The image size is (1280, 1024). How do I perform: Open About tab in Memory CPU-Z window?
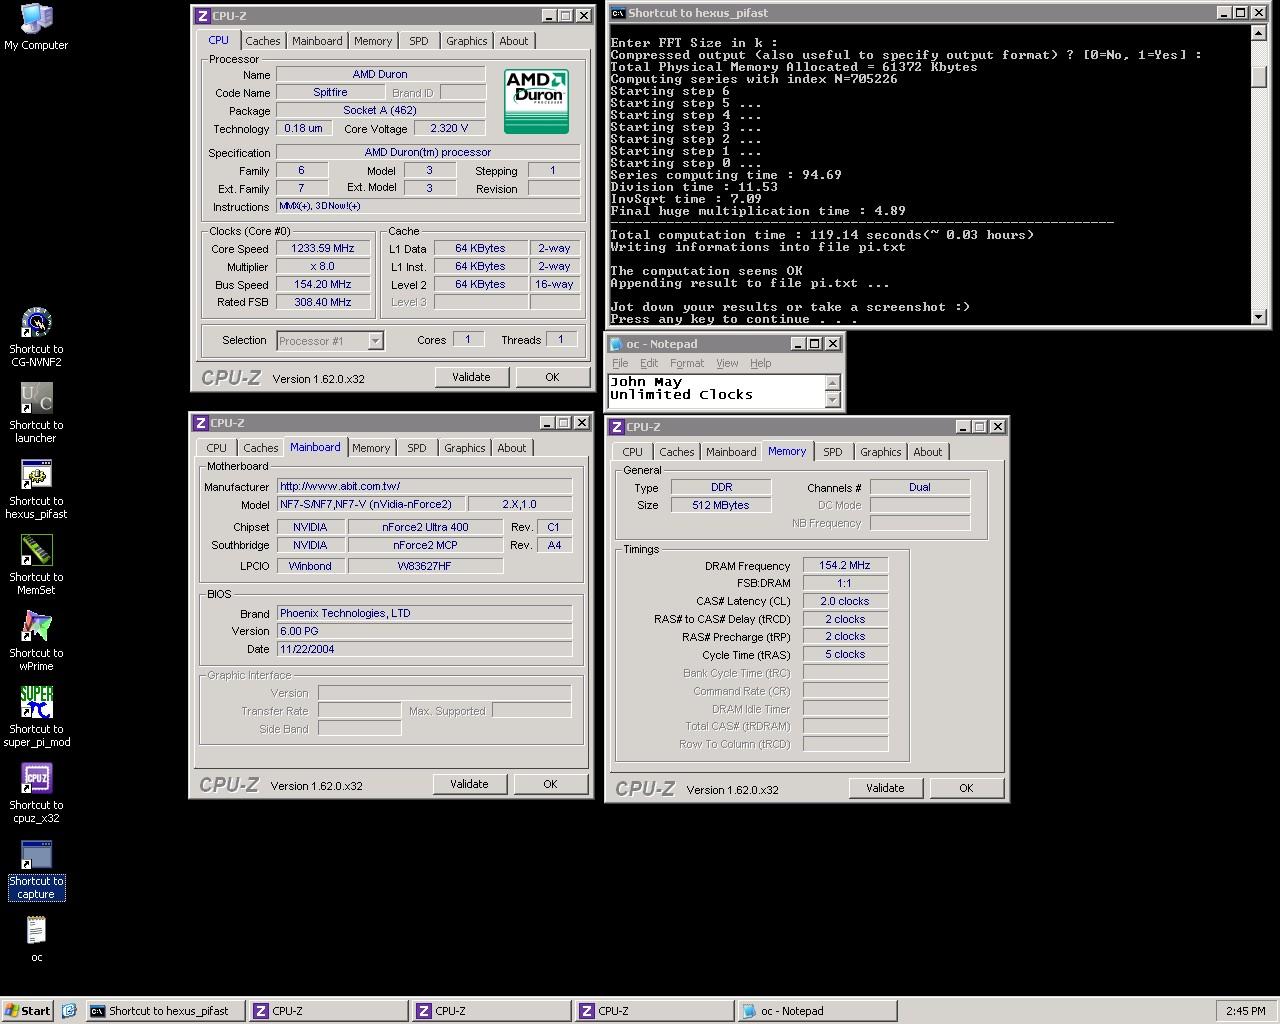tap(928, 452)
